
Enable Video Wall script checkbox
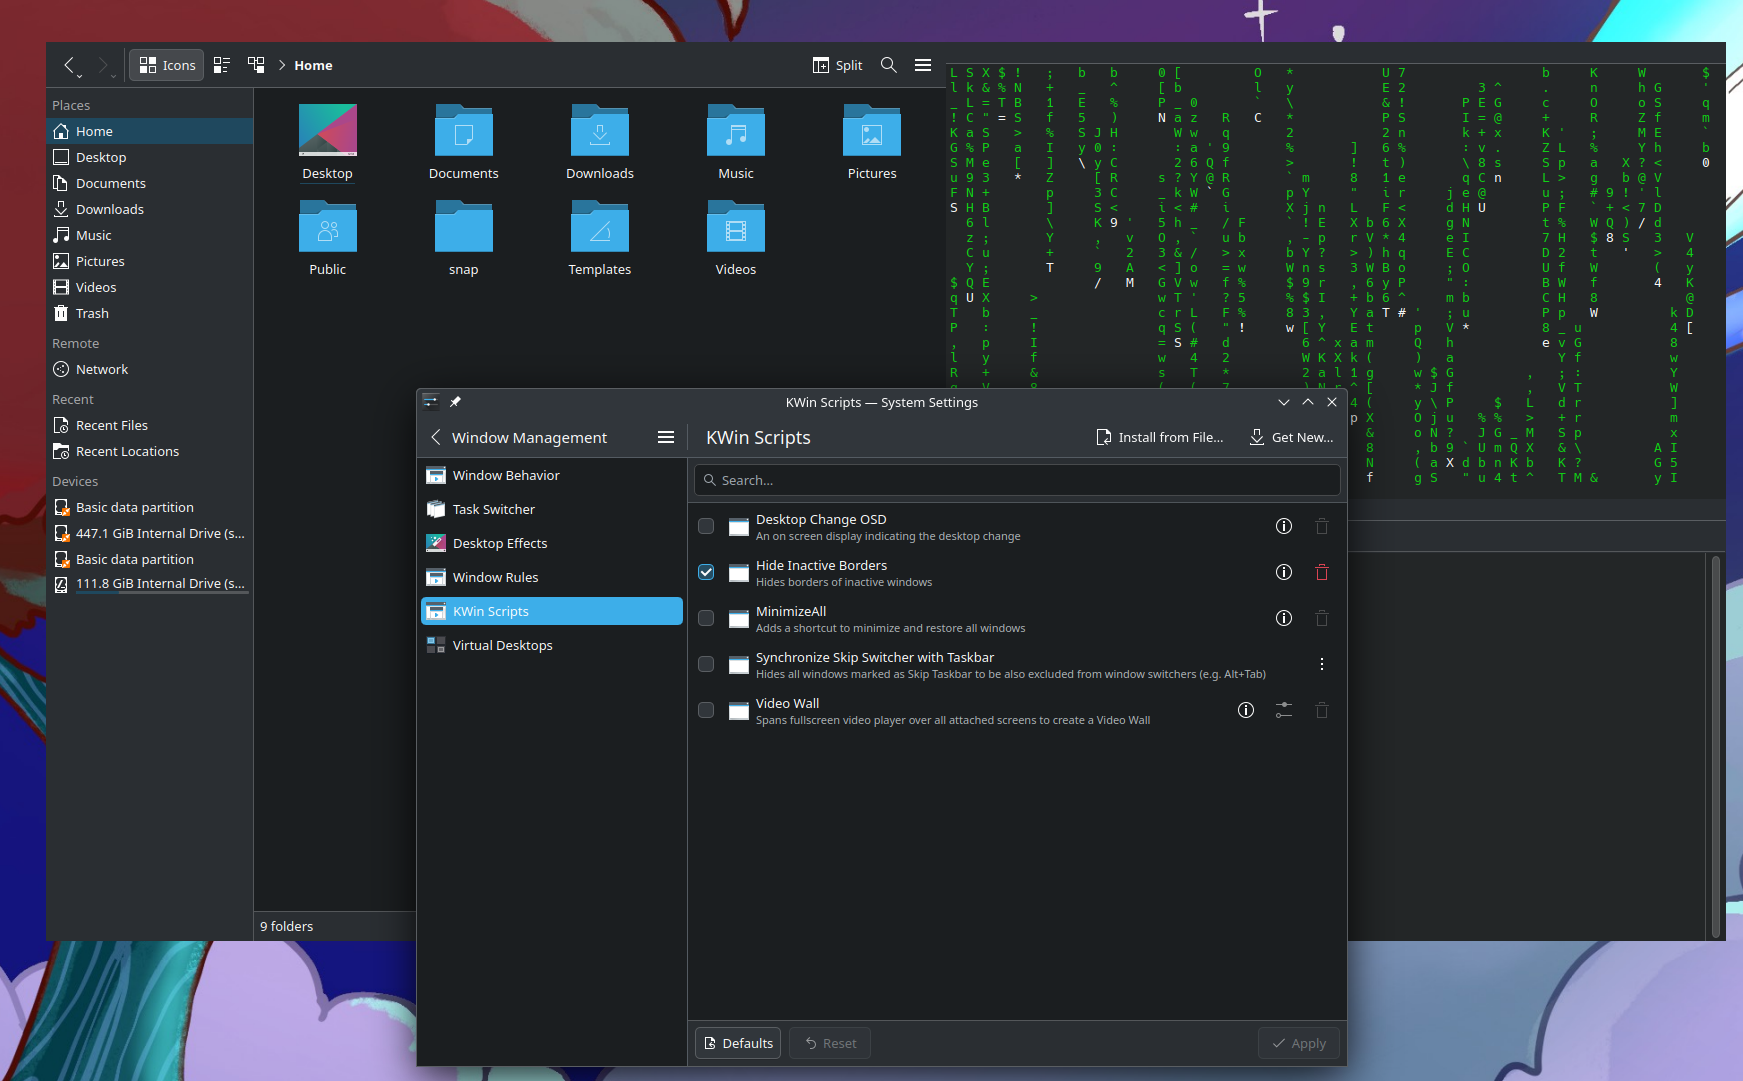[706, 710]
